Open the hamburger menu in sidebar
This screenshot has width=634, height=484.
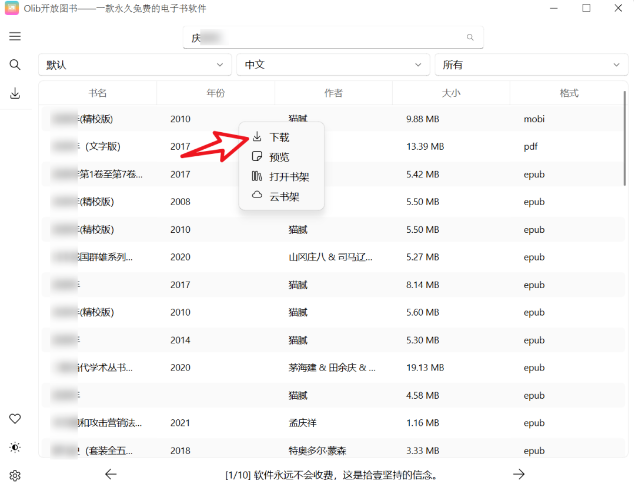click(x=15, y=36)
